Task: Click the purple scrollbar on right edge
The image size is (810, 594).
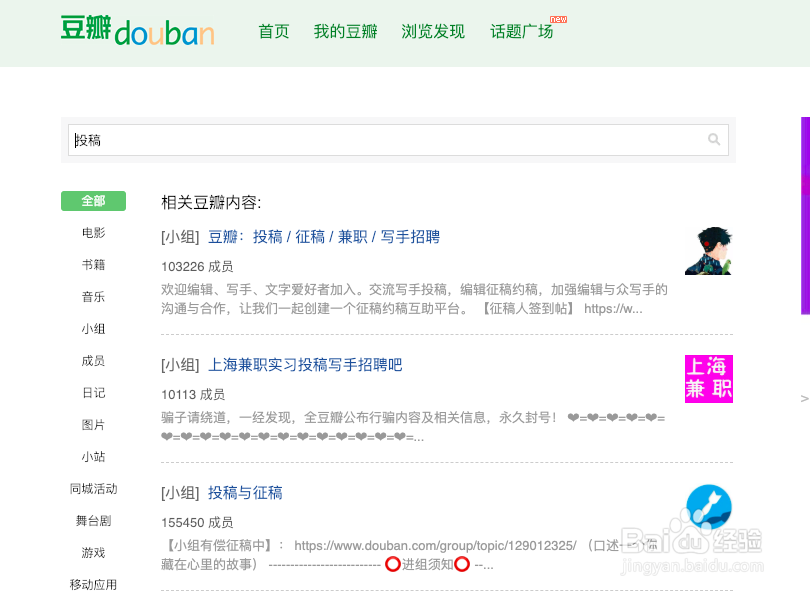Action: click(805, 215)
